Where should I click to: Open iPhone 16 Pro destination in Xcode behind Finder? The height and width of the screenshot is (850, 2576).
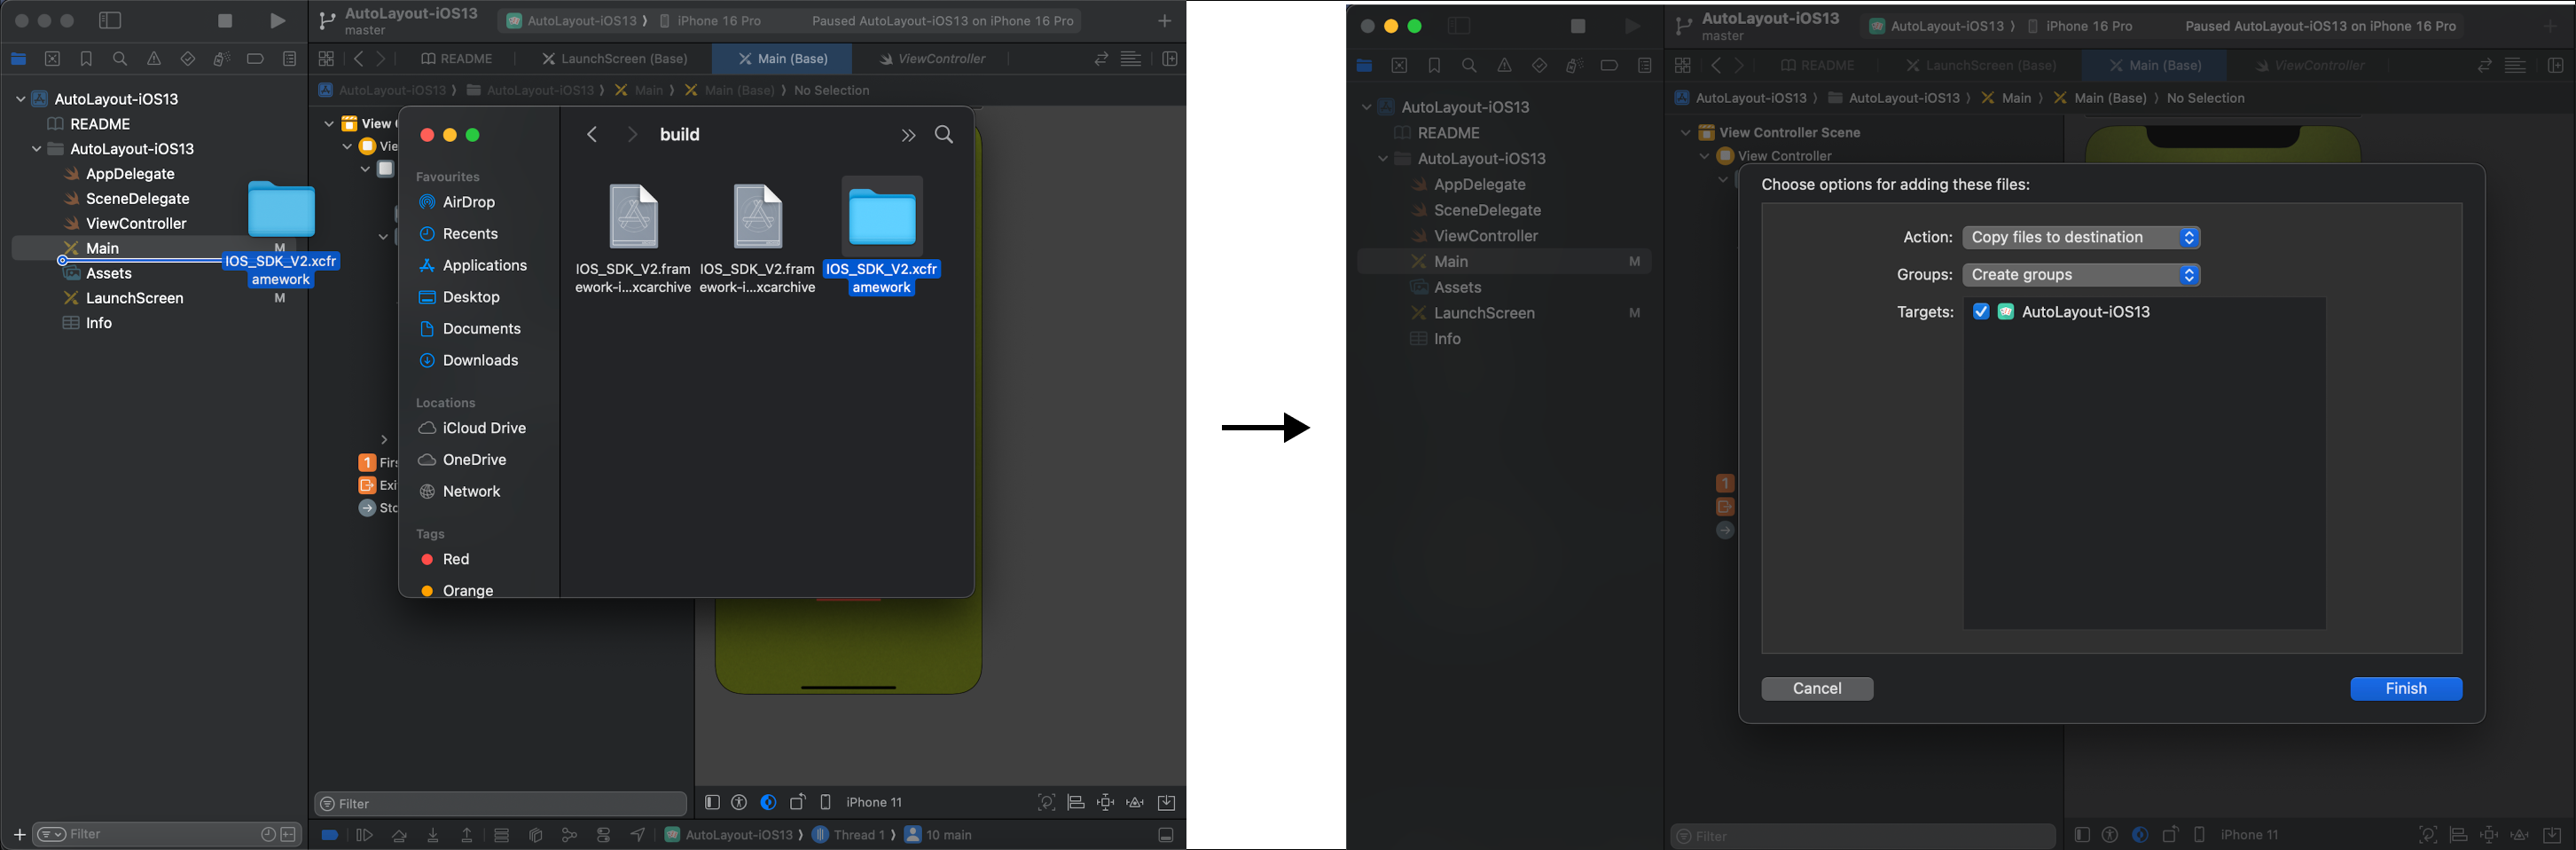coord(710,21)
